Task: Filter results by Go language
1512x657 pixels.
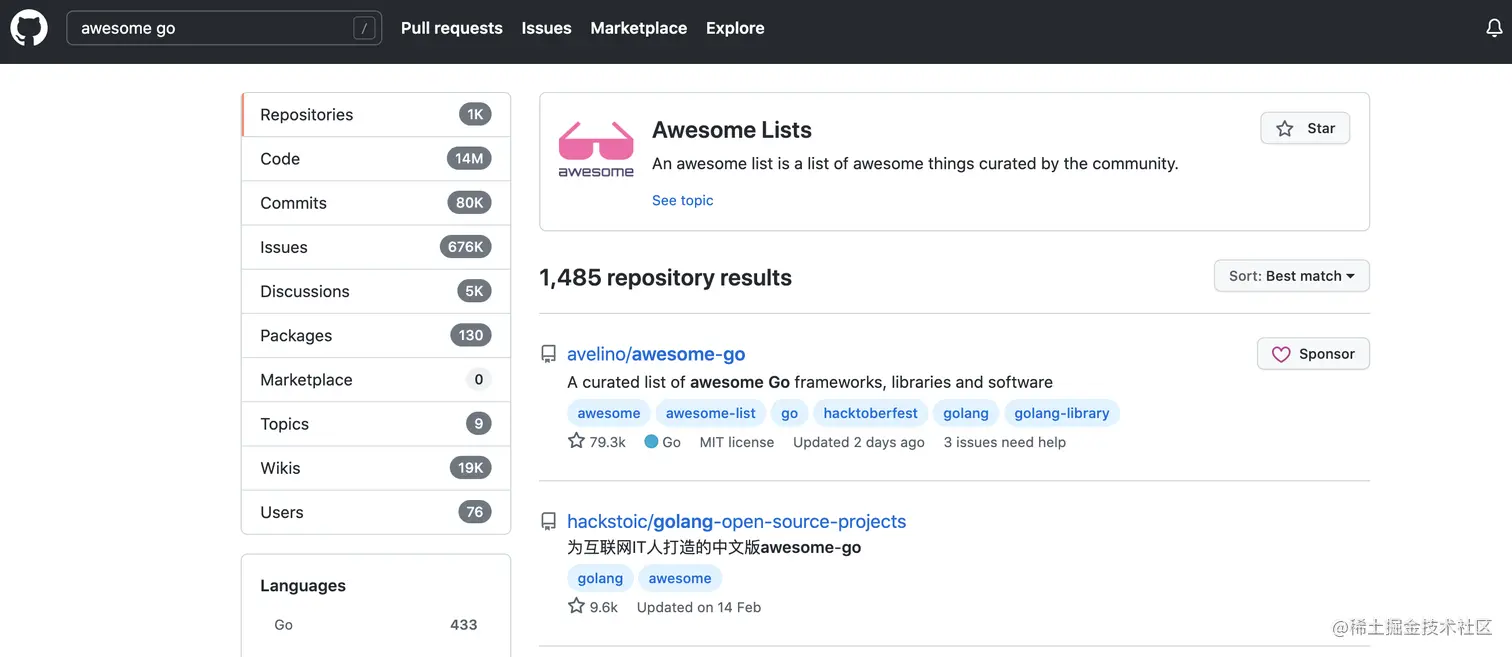Action: [284, 625]
